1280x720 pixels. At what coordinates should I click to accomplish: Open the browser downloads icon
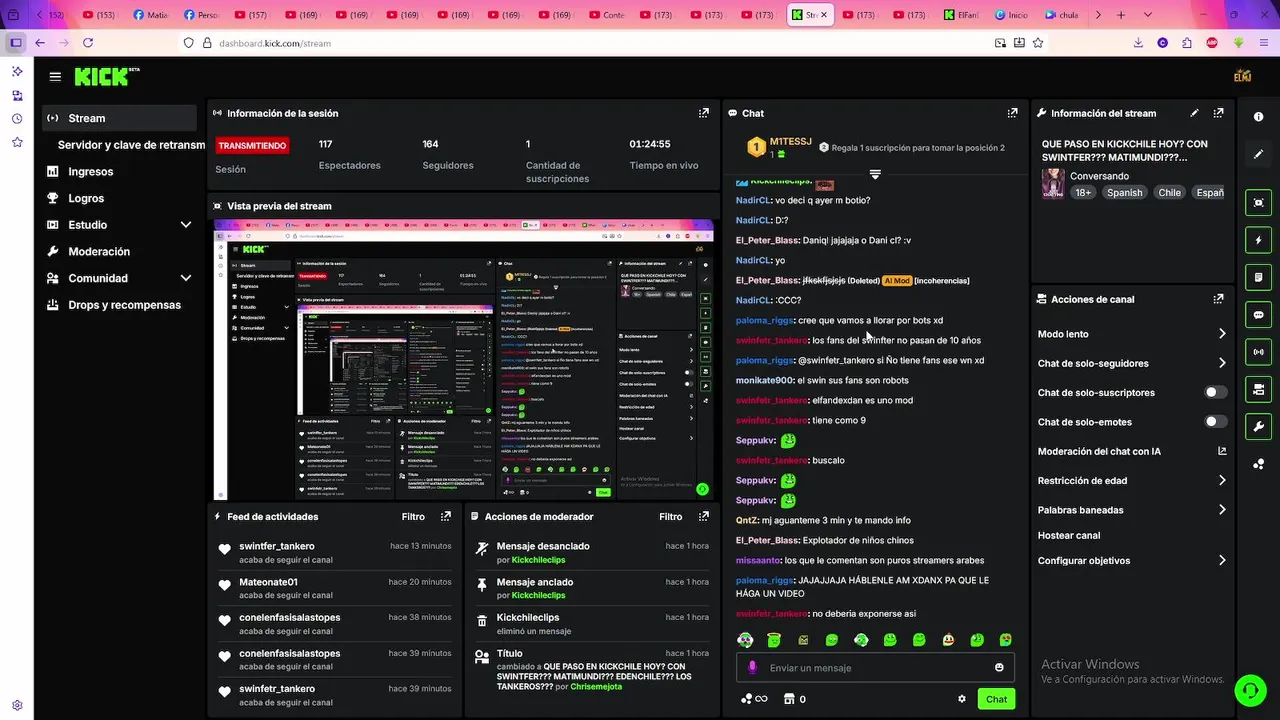1138,43
